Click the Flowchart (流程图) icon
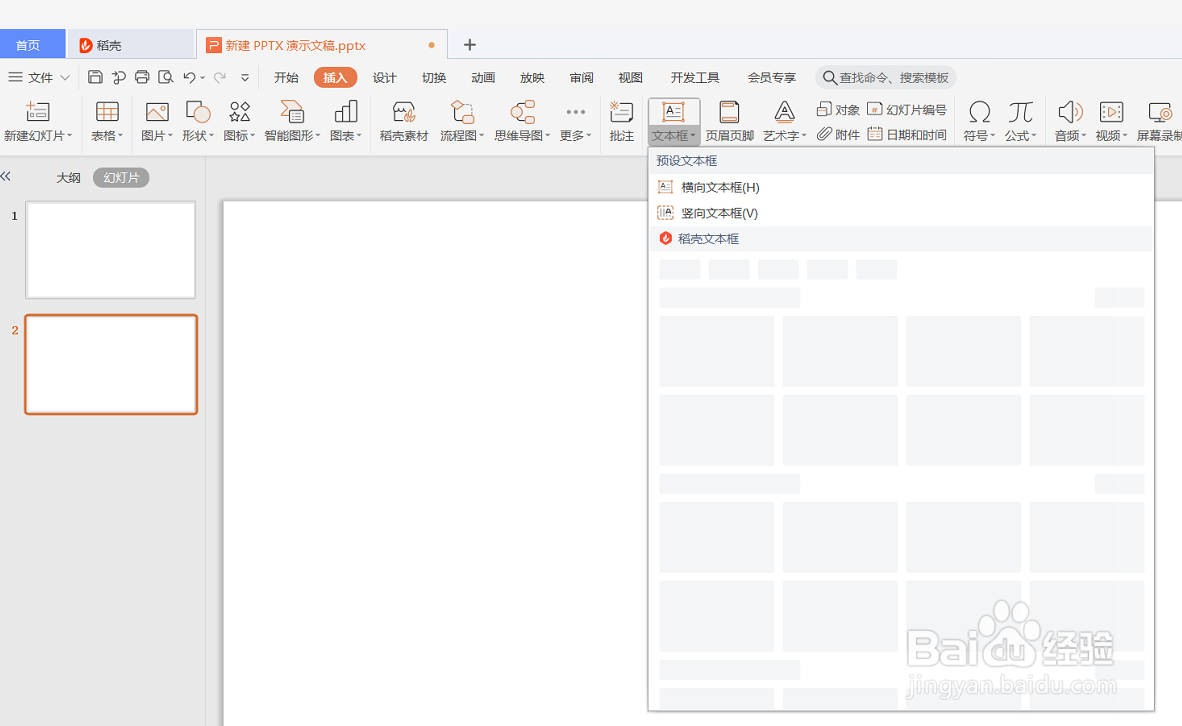 [x=462, y=112]
